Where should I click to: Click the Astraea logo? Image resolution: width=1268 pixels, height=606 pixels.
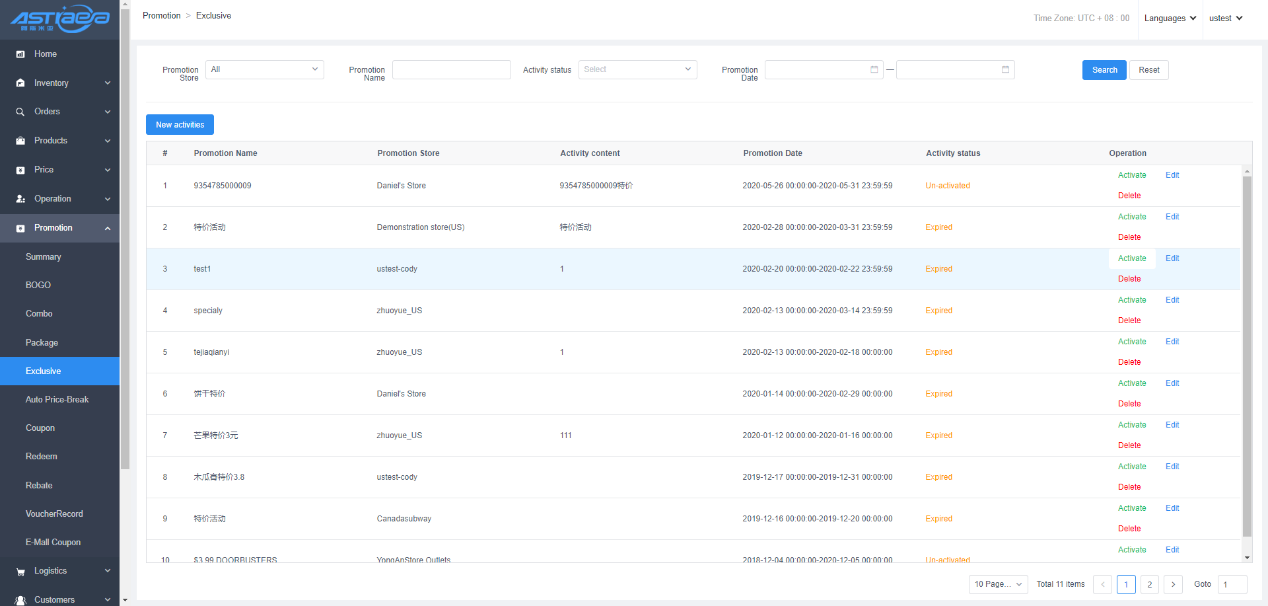coord(58,18)
